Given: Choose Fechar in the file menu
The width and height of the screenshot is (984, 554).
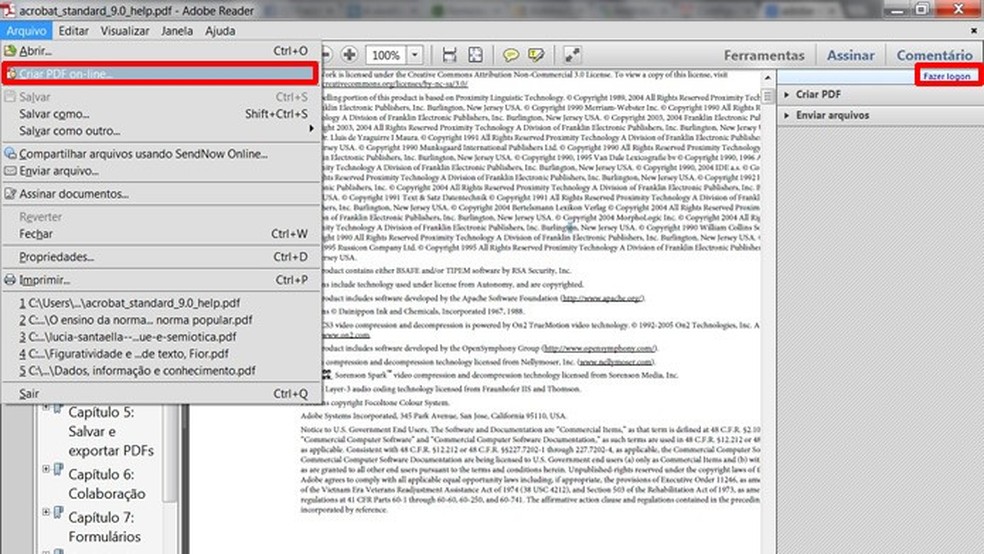Looking at the screenshot, I should (161, 233).
